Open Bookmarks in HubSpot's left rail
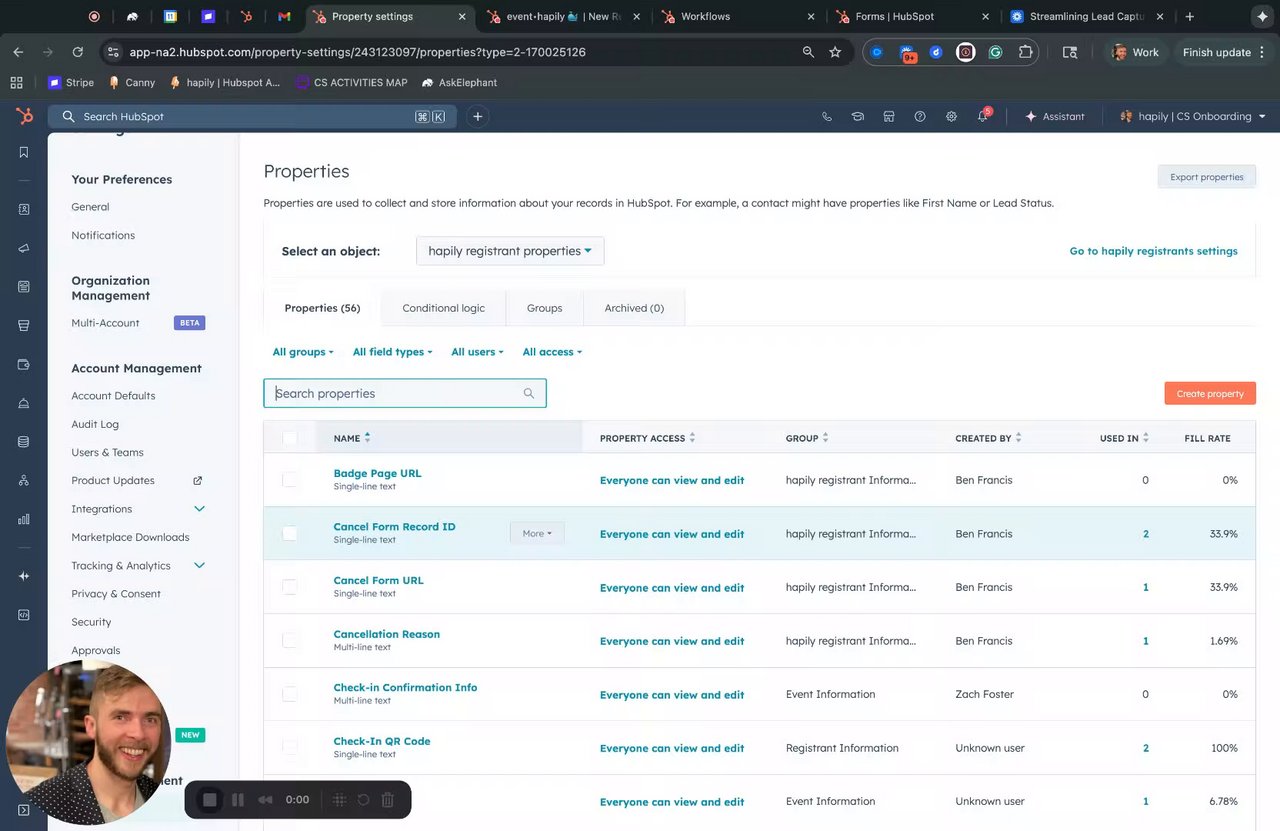1280x831 pixels. click(24, 152)
